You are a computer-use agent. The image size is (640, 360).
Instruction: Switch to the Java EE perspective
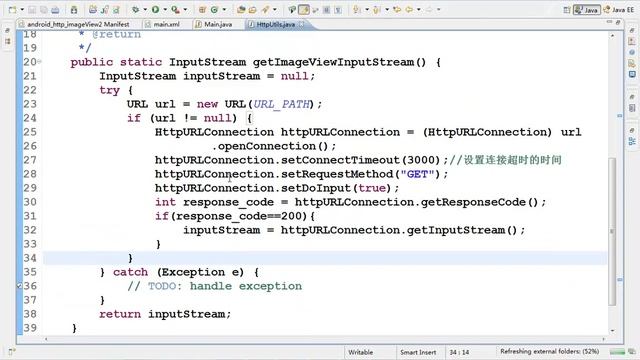click(x=619, y=9)
